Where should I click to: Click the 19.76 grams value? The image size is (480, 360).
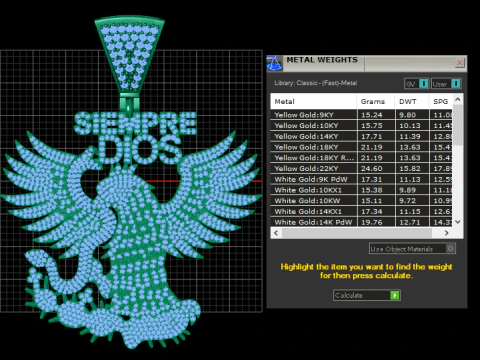(x=371, y=222)
